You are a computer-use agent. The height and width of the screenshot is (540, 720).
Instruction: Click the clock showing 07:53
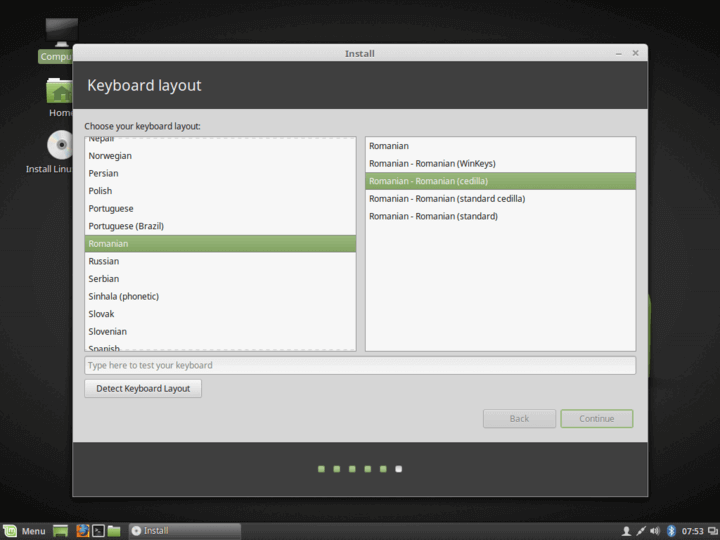pyautogui.click(x=694, y=531)
